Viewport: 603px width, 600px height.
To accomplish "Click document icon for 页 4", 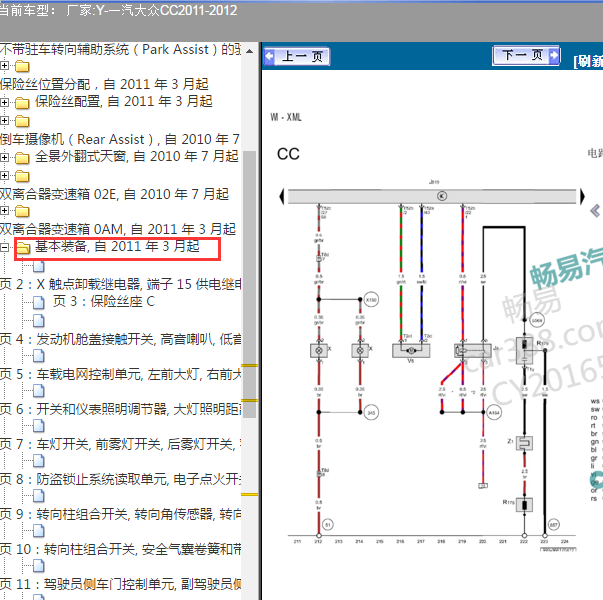I will coord(39,320).
